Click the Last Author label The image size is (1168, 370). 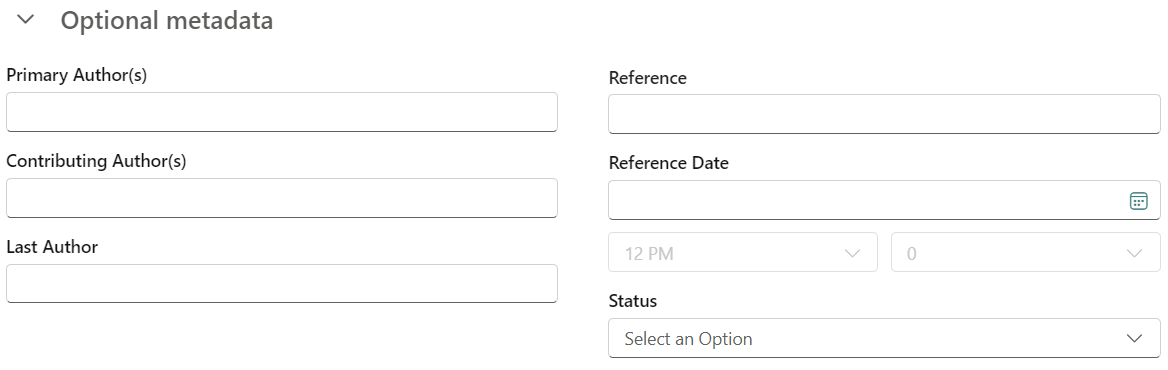[52, 246]
